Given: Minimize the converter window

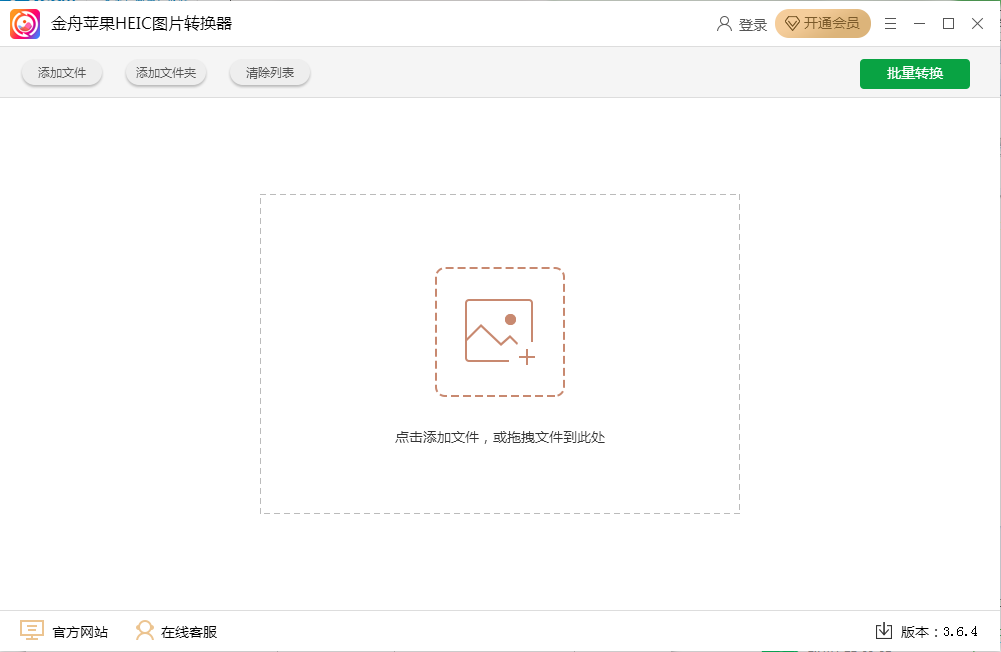Looking at the screenshot, I should (919, 24).
